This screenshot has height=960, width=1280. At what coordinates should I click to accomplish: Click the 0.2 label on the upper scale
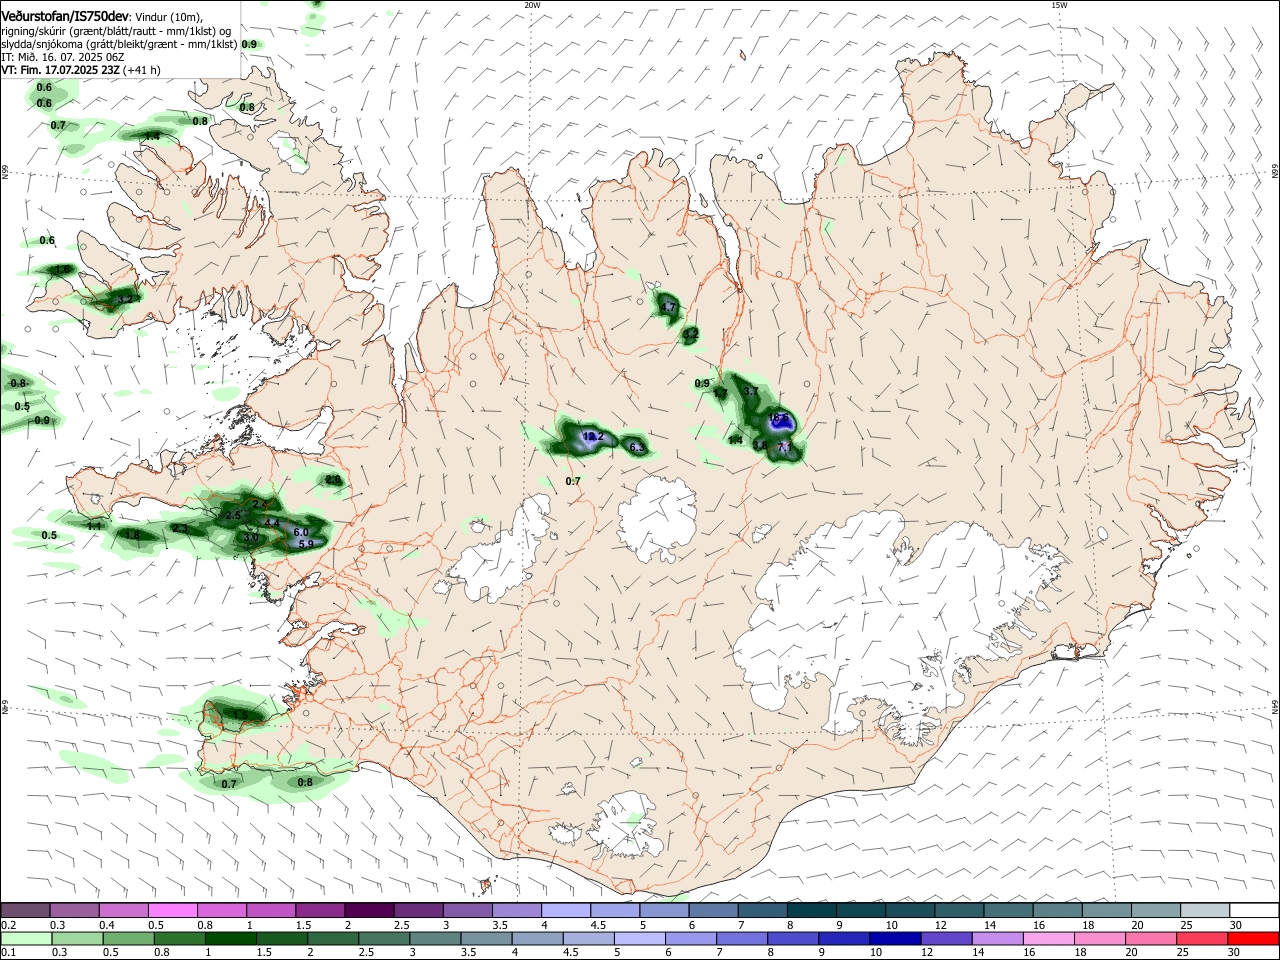(x=9, y=924)
